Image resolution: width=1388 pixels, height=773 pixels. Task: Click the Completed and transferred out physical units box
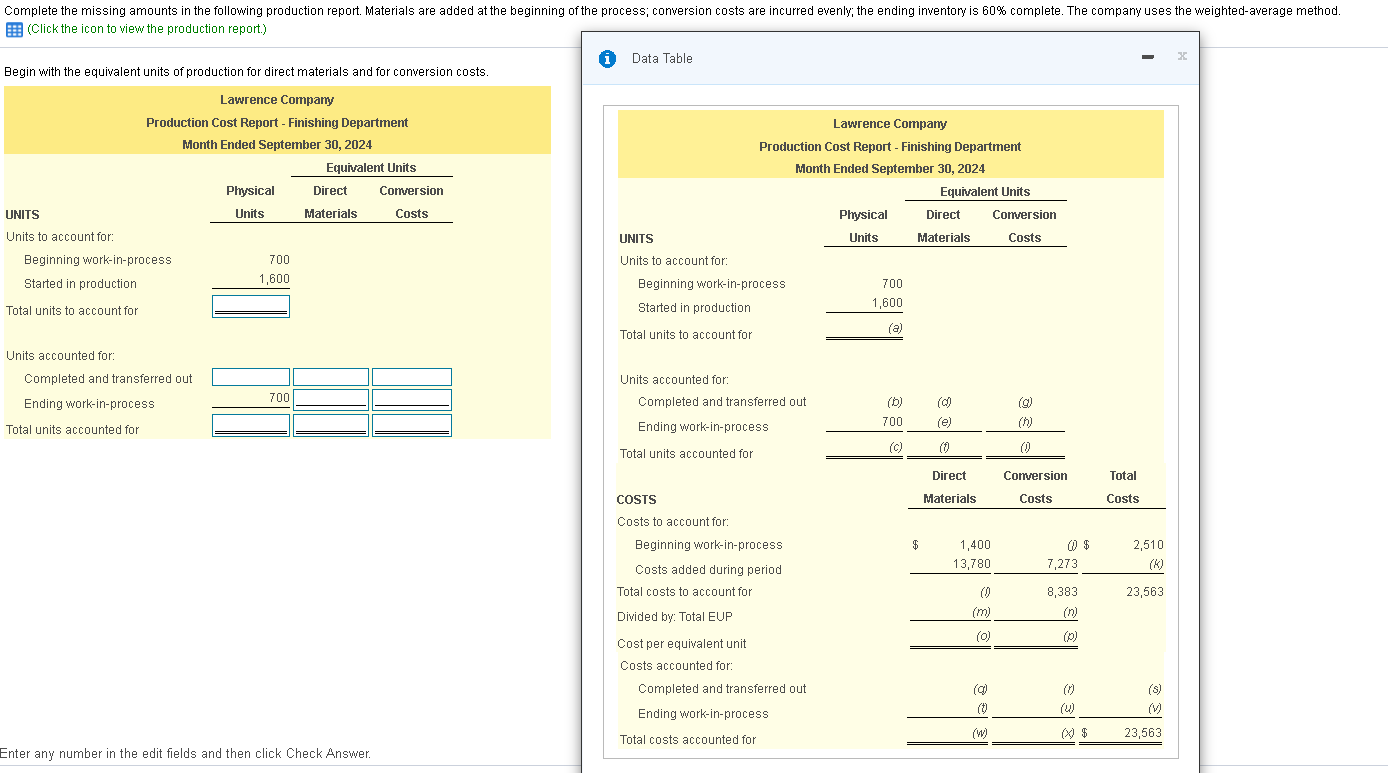pyautogui.click(x=250, y=377)
